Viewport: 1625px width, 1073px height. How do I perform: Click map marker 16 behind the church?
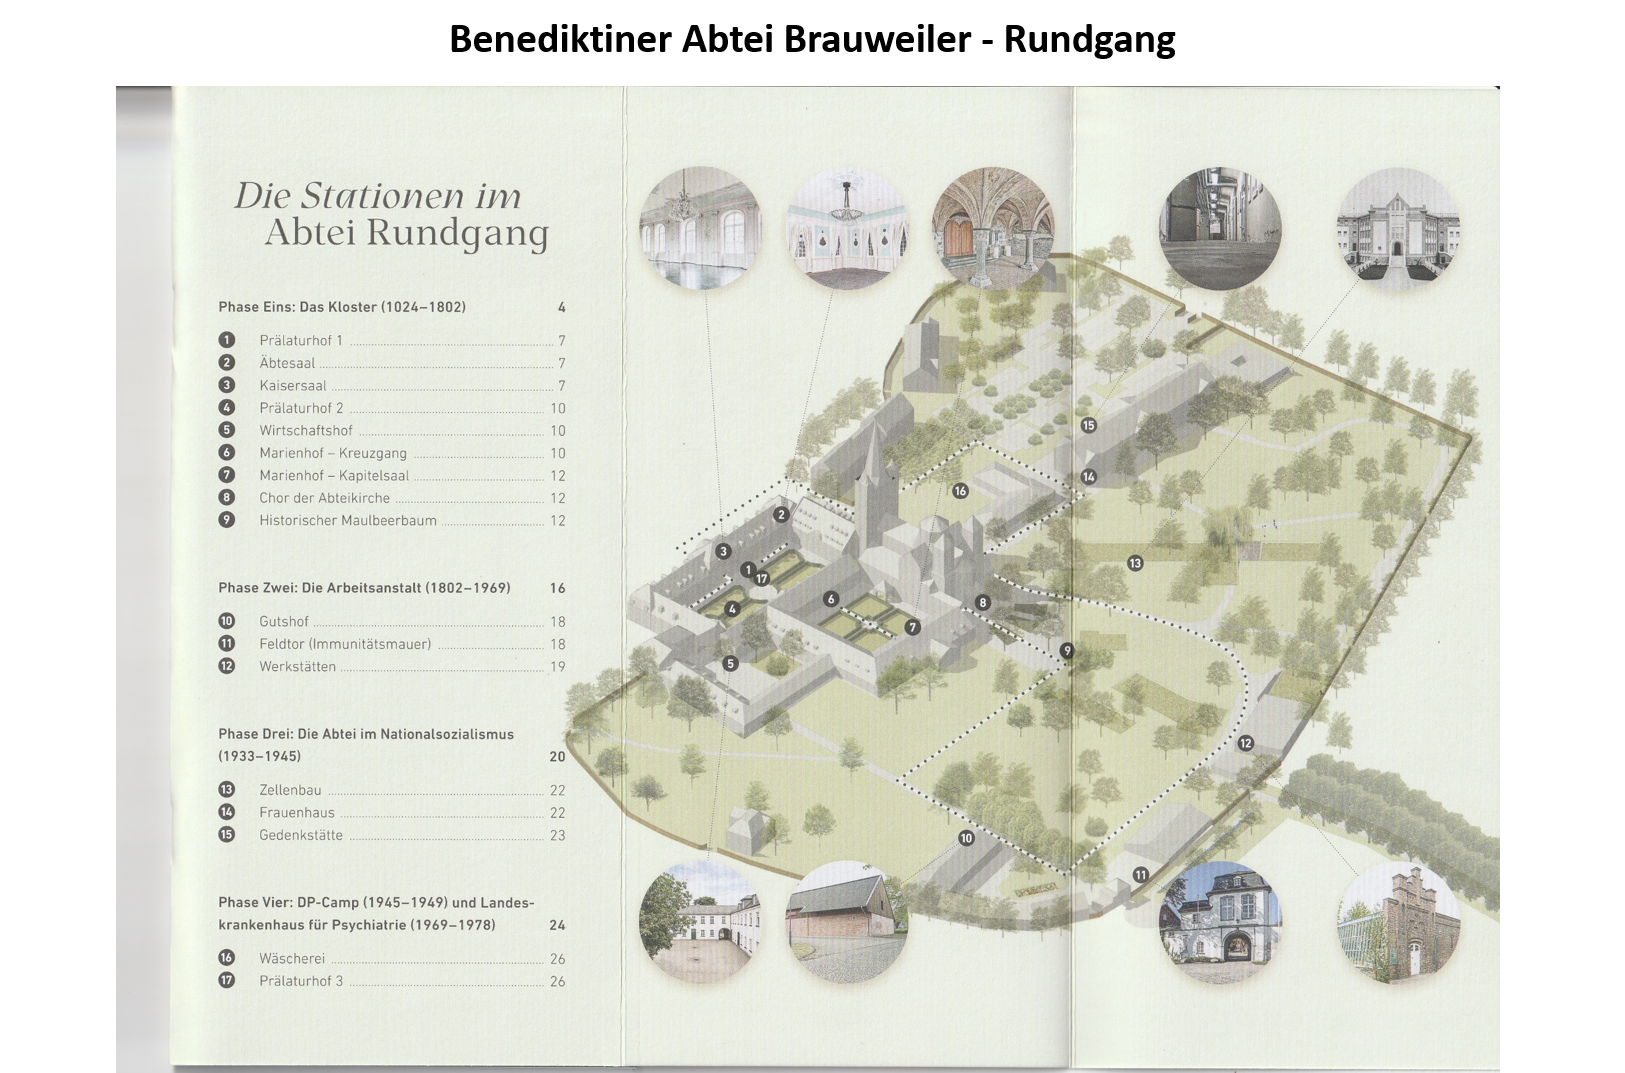coord(960,491)
